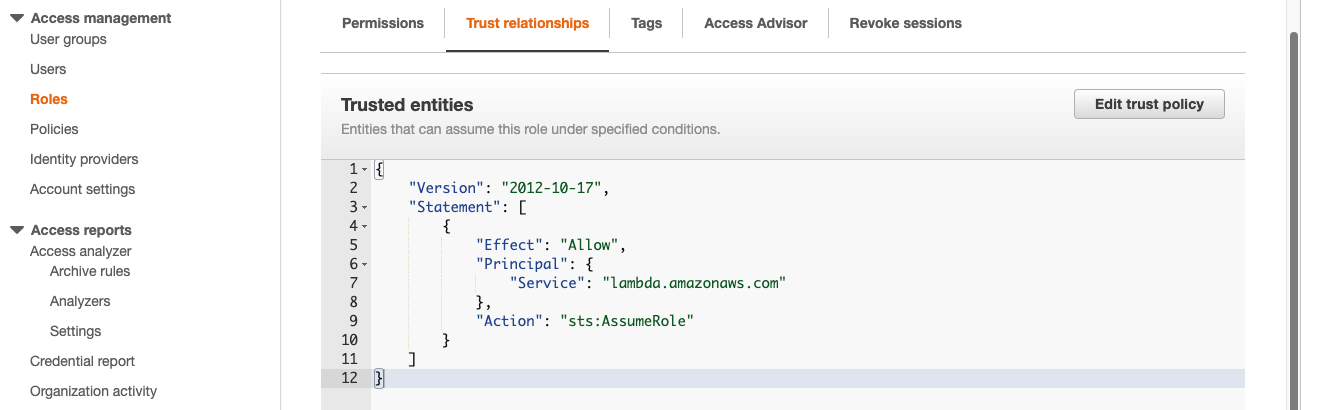1341x410 pixels.
Task: Click the "Version" key on line 2
Action: 447,188
